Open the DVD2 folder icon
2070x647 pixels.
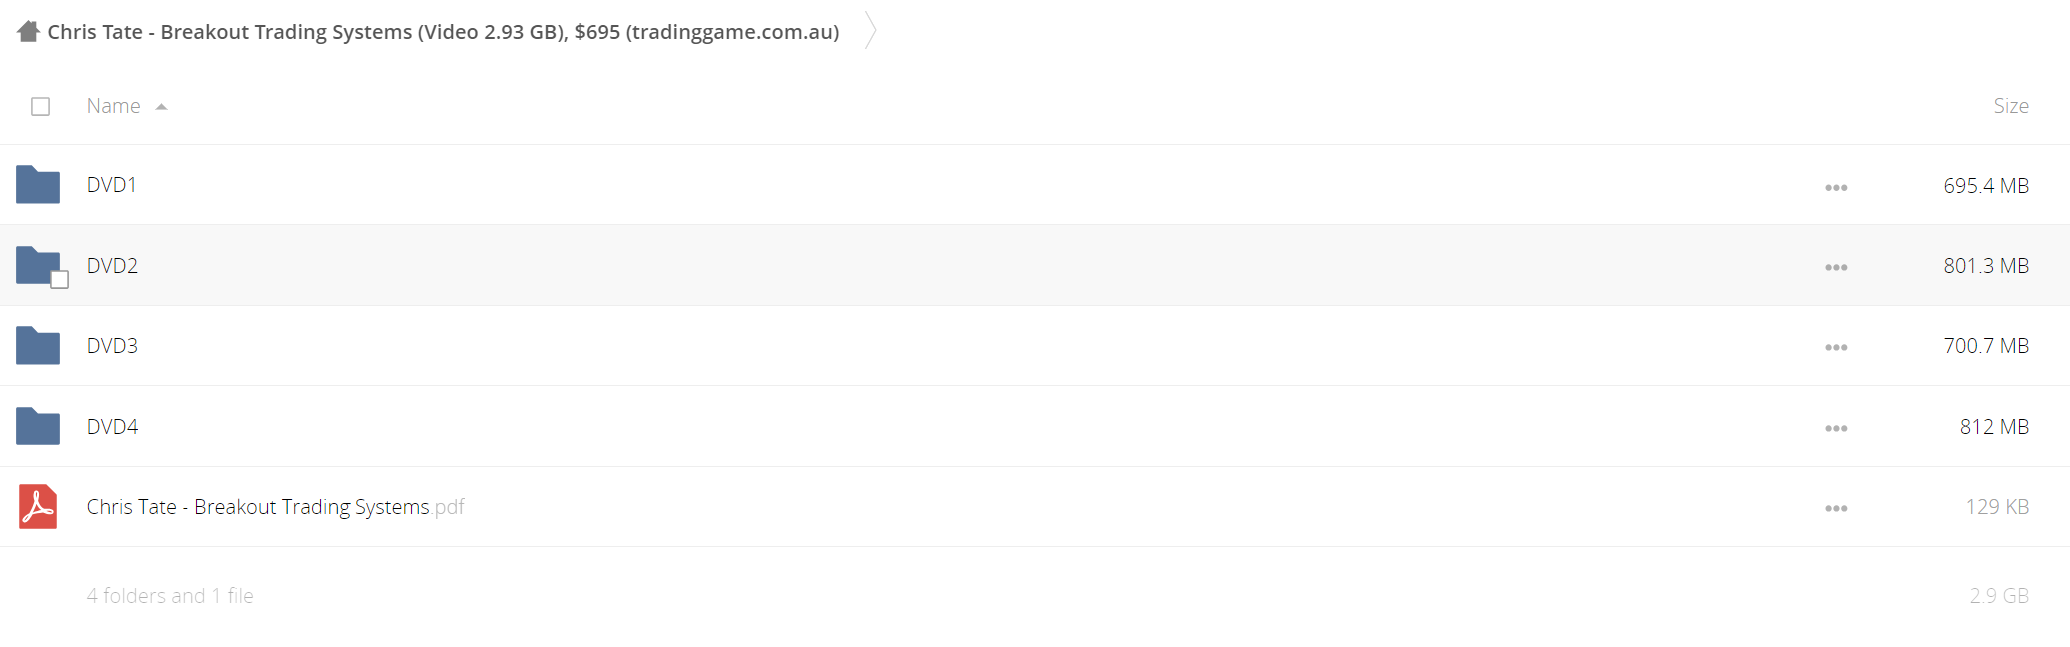38,265
